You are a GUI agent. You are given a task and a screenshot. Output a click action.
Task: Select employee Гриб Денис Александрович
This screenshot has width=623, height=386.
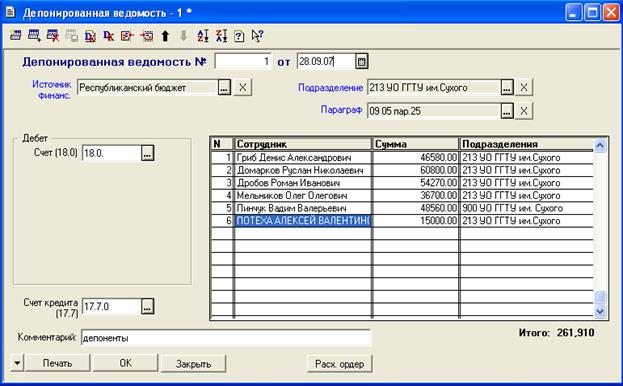(x=303, y=158)
